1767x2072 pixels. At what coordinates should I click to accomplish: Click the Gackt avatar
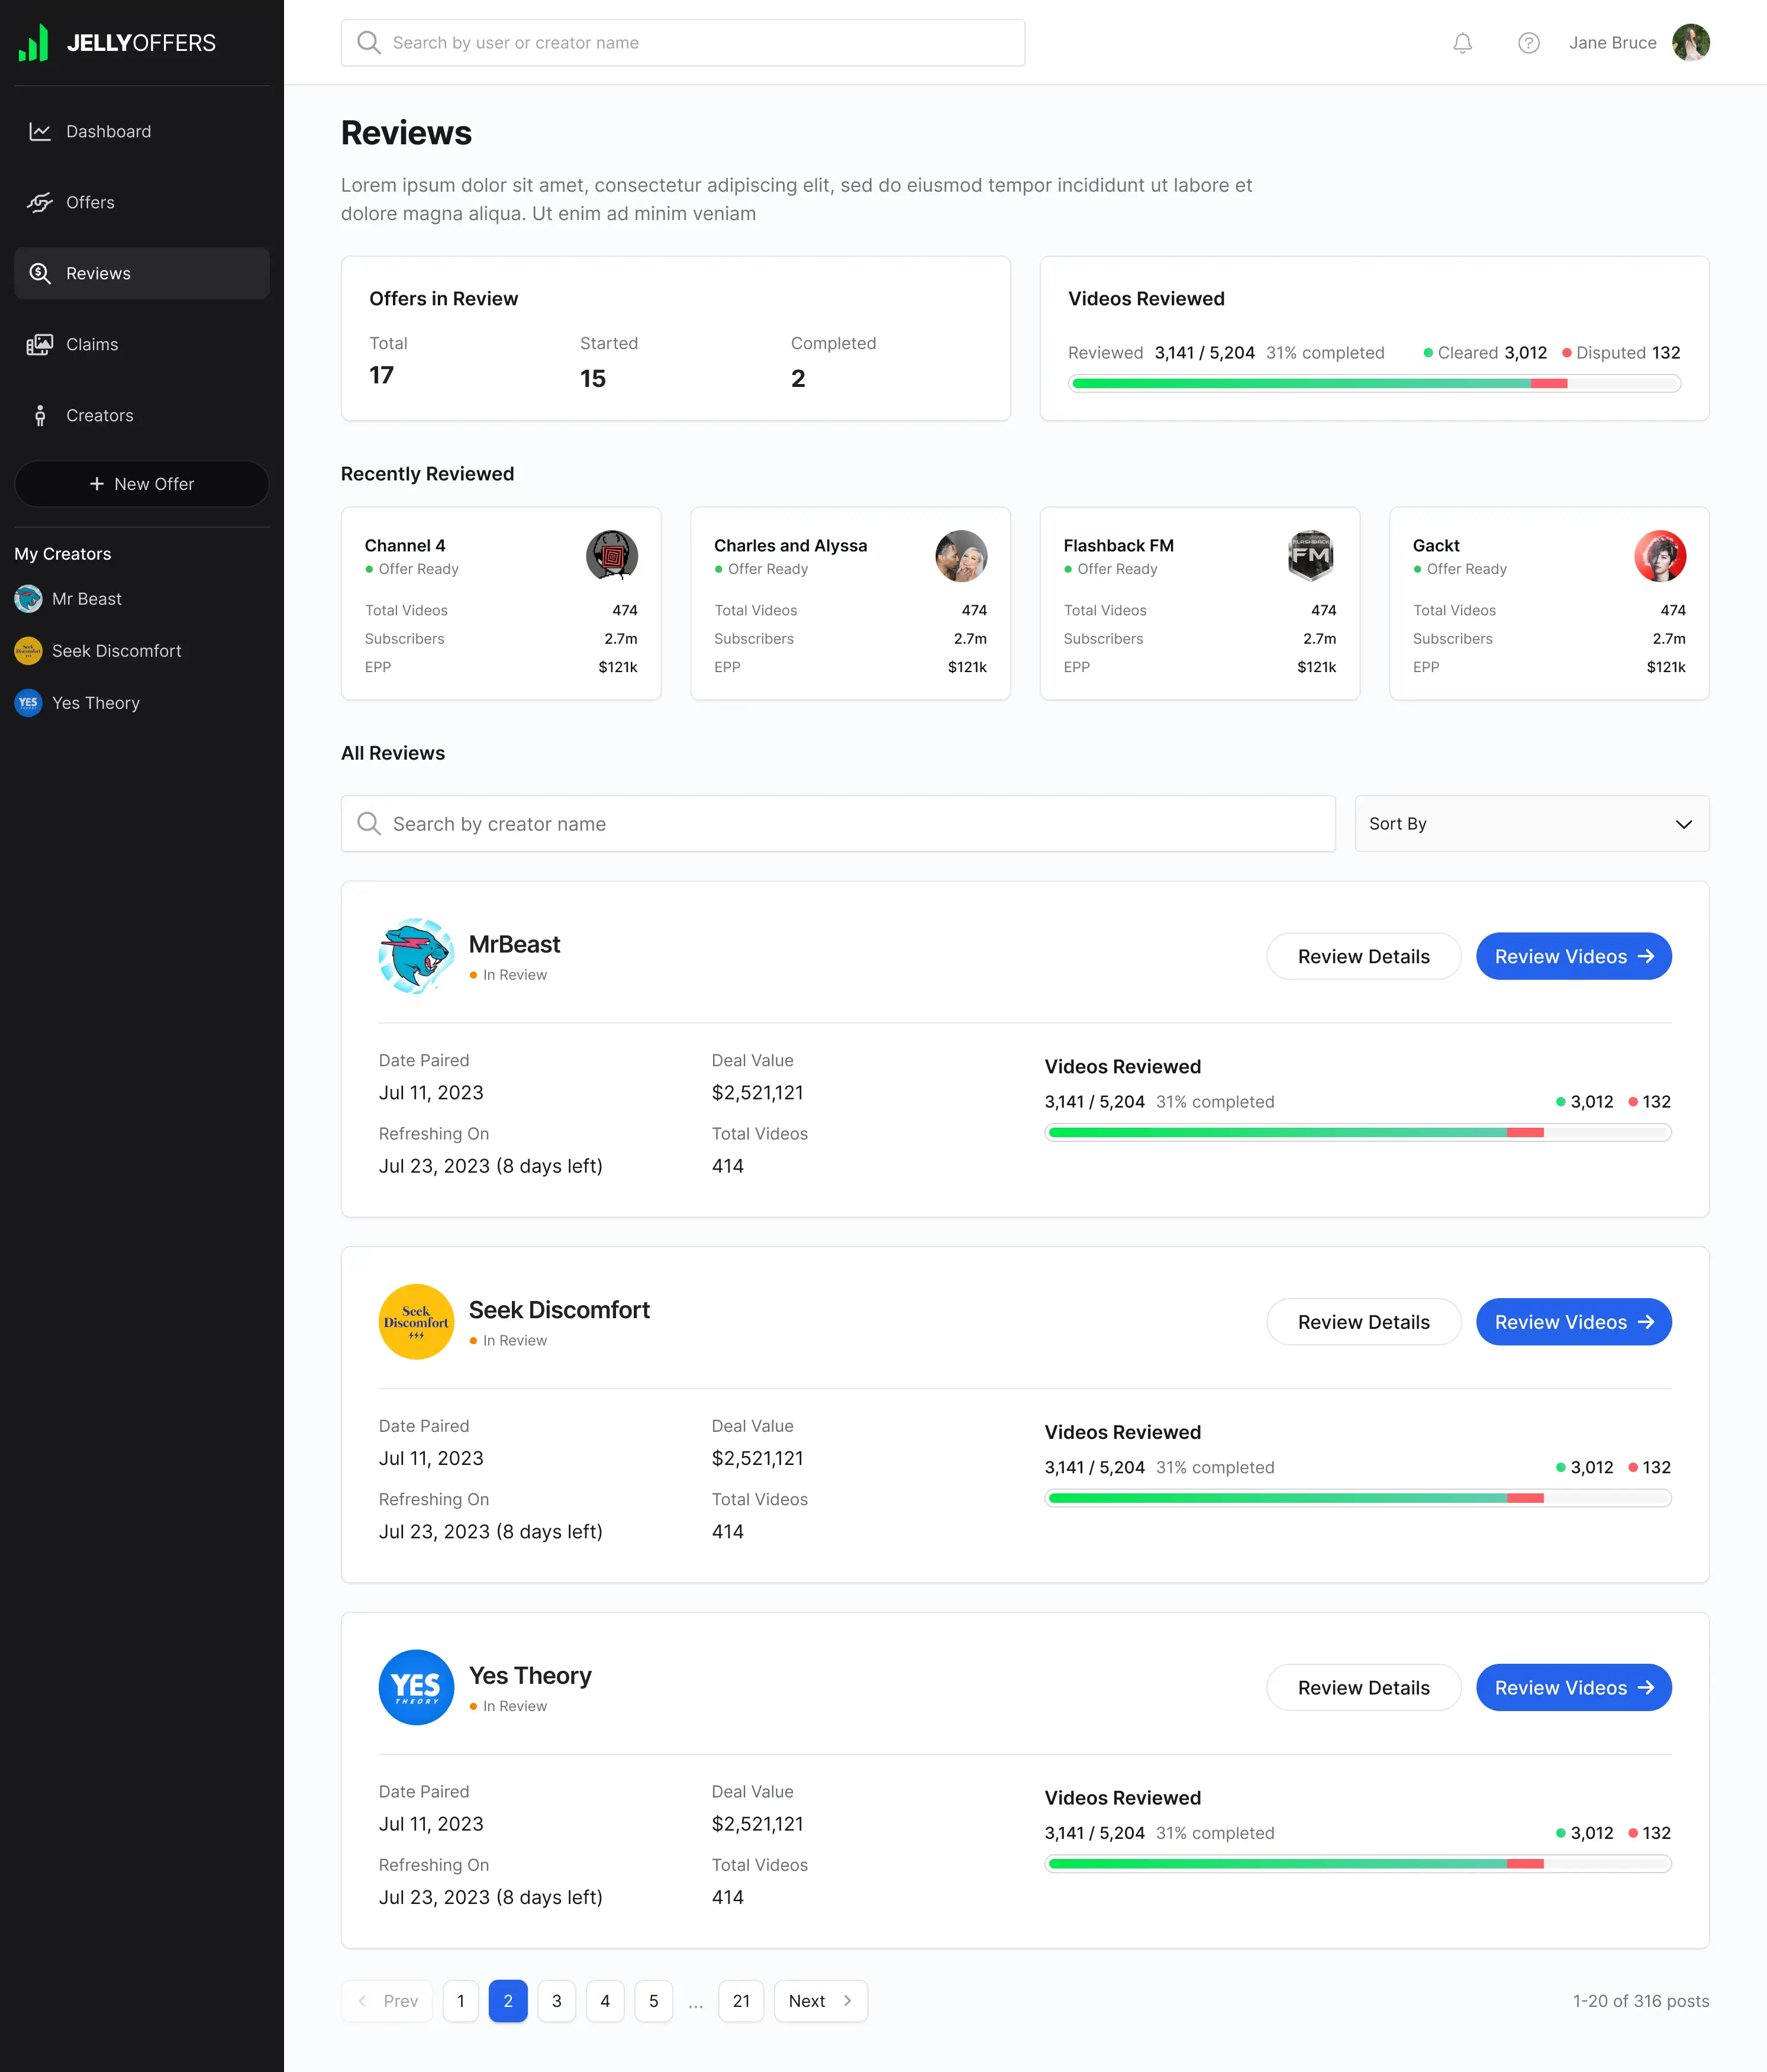[1660, 556]
